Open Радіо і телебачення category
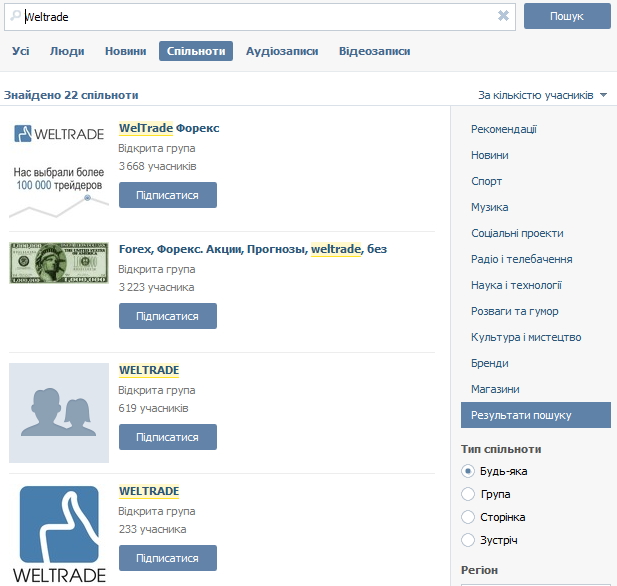Image resolution: width=617 pixels, height=586 pixels. point(522,259)
